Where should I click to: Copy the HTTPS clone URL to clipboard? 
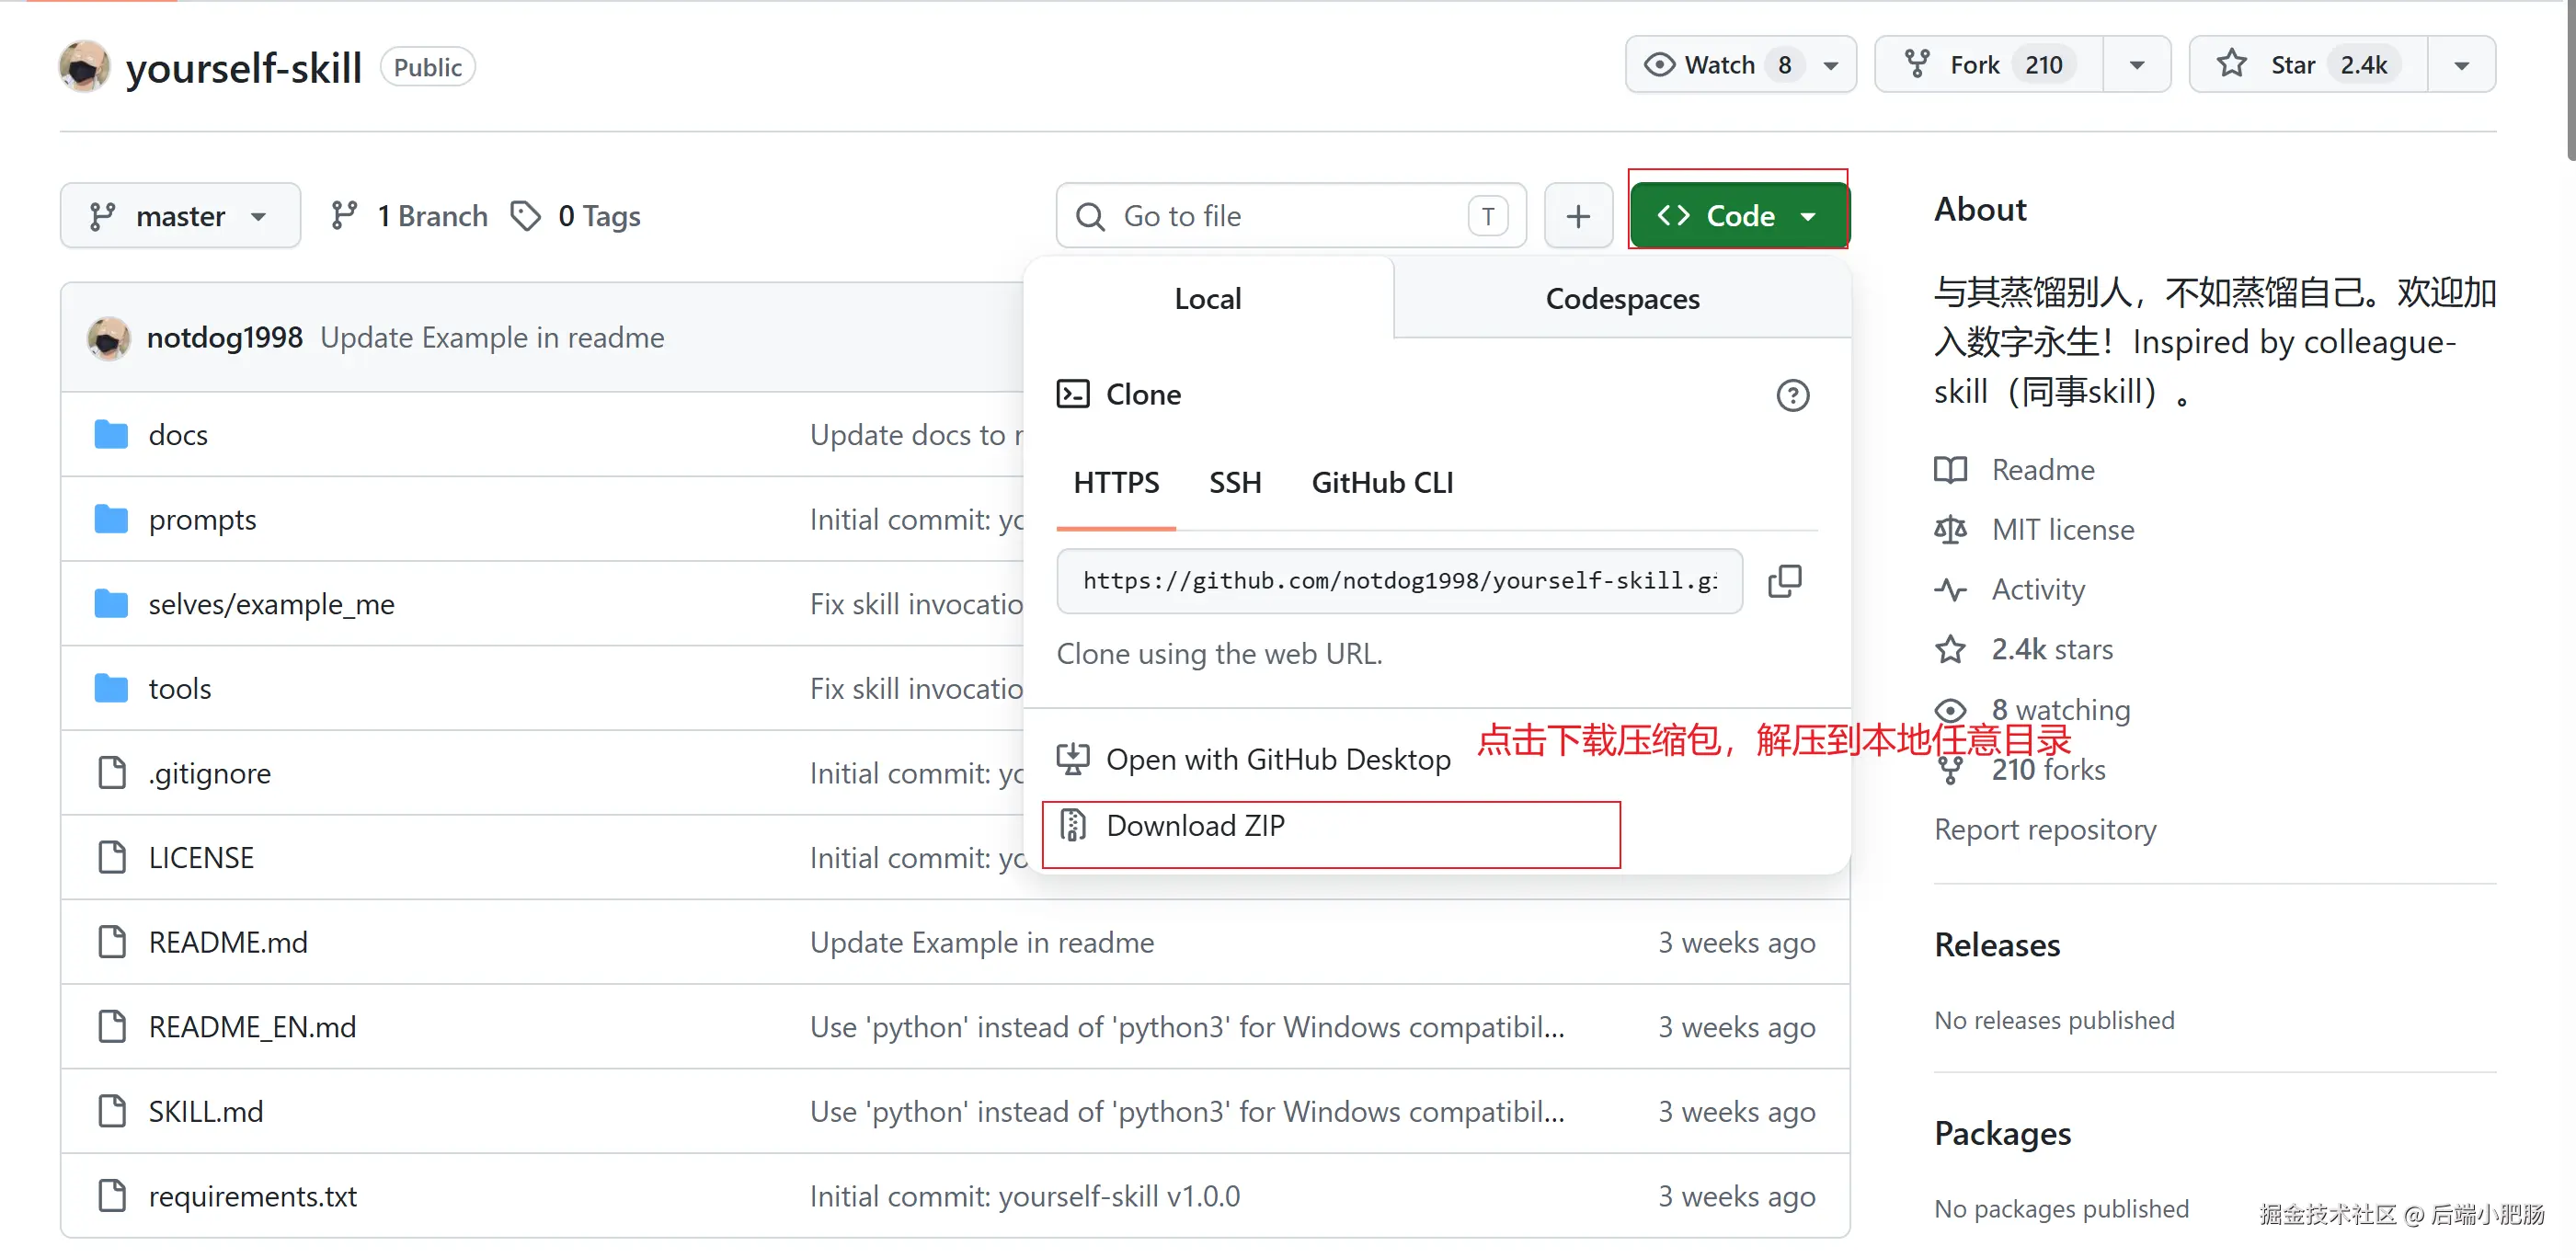1784,581
